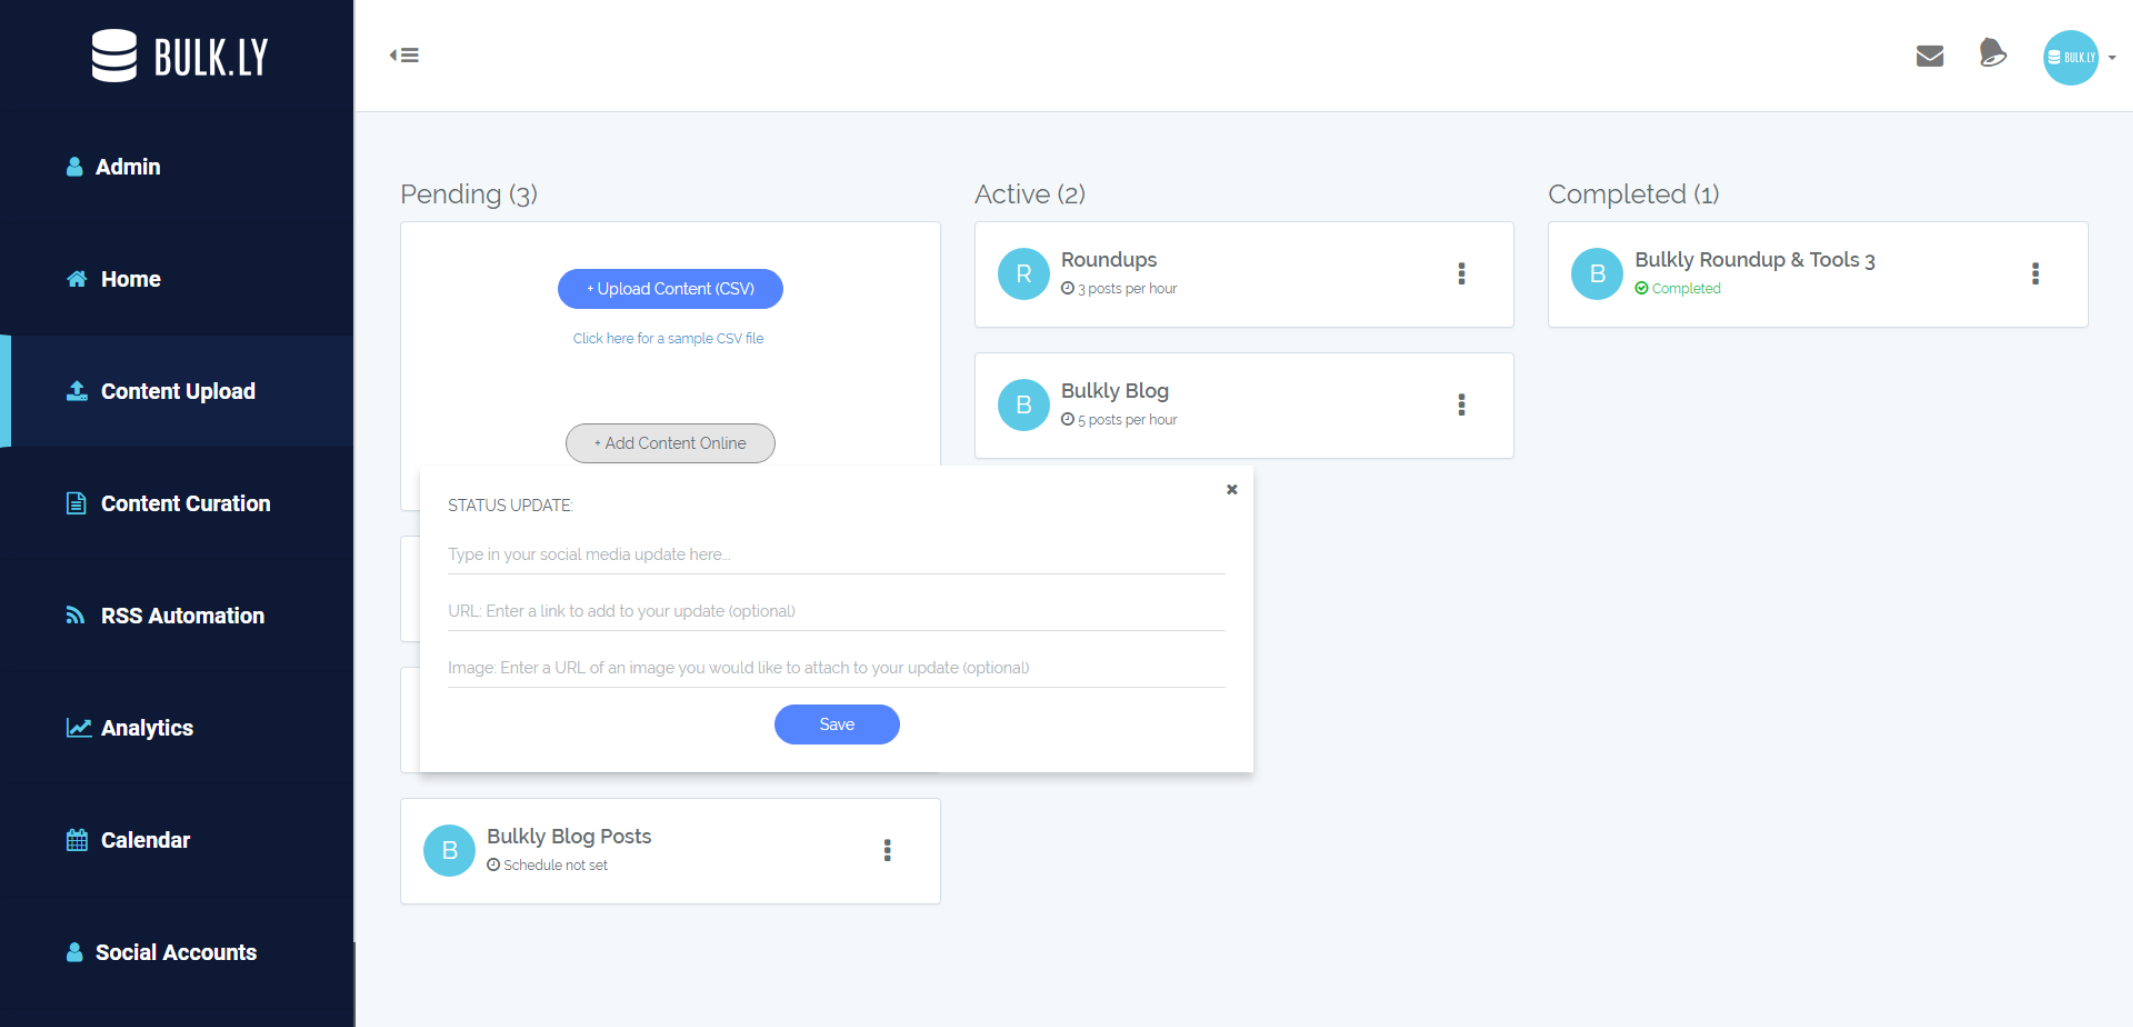Focus the Image URL input field
2133x1027 pixels.
pos(836,667)
